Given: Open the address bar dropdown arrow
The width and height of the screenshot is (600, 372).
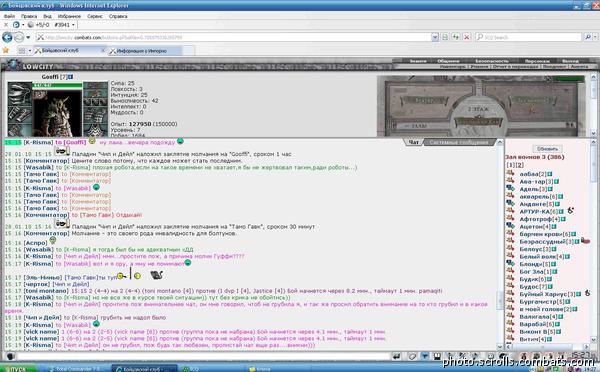Looking at the screenshot, I should 435,37.
